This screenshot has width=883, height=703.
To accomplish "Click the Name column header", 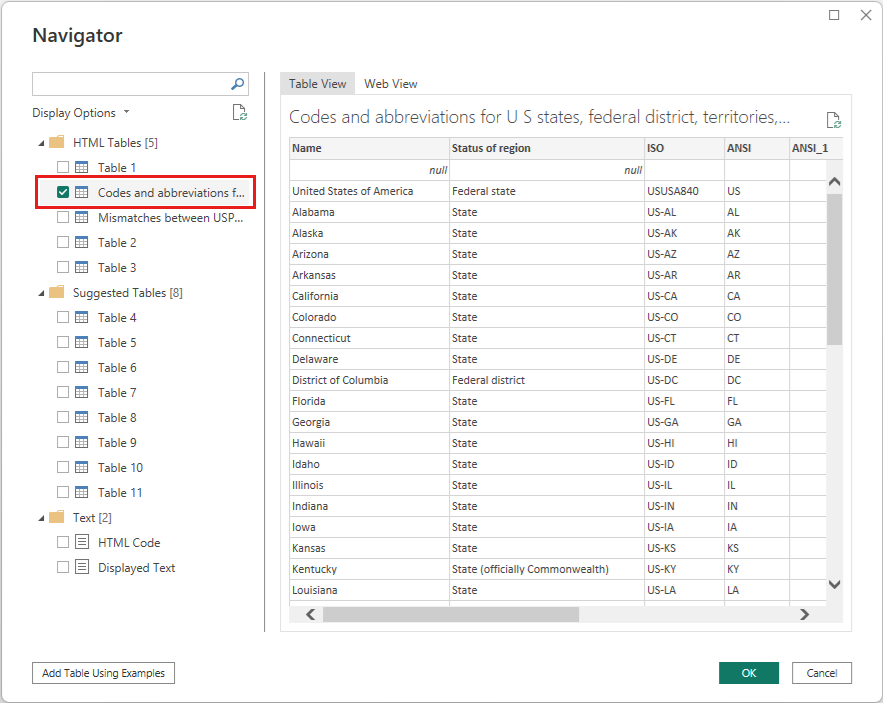I will 369,148.
